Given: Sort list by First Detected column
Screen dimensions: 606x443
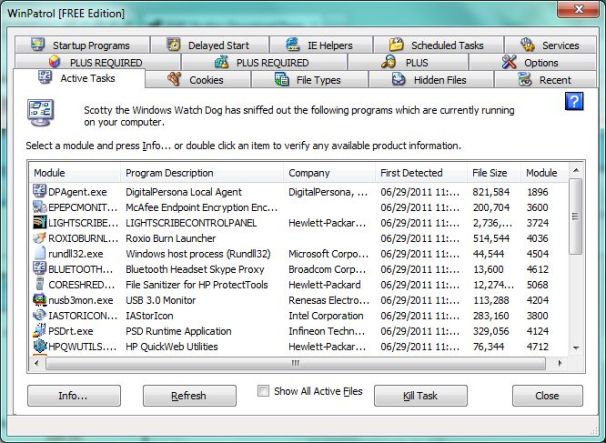Looking at the screenshot, I should [x=421, y=172].
